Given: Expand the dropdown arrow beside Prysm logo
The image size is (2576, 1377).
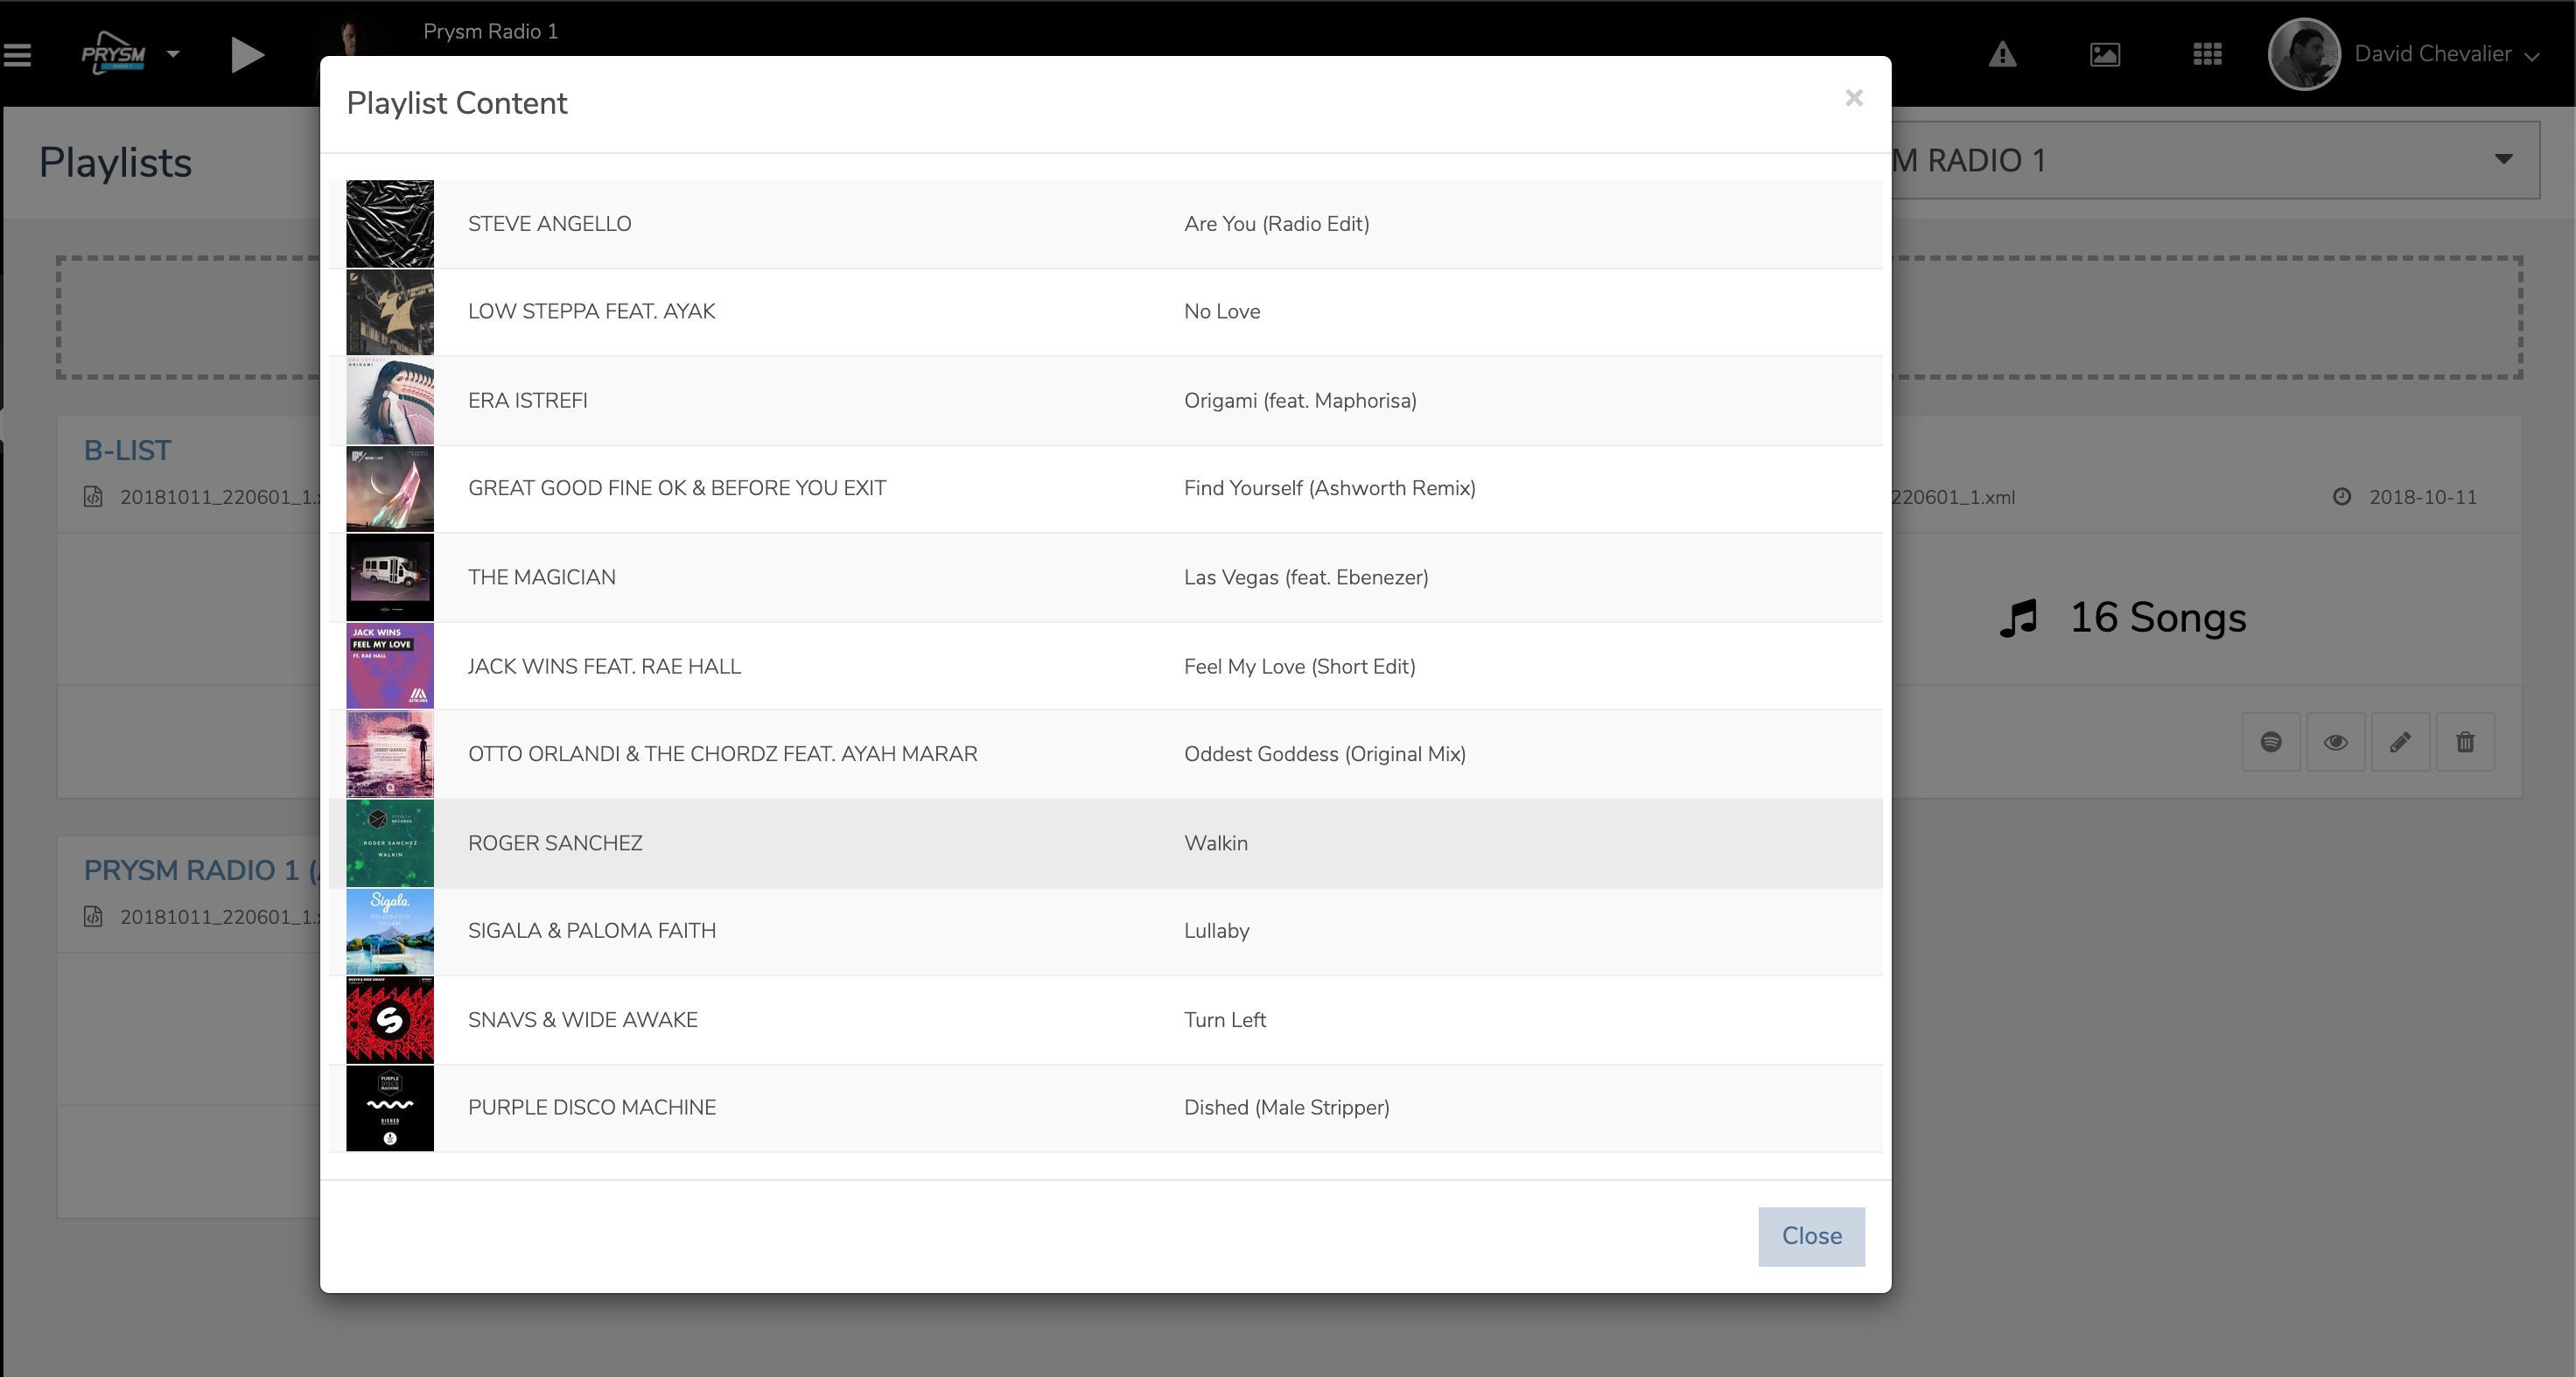Looking at the screenshot, I should tap(173, 54).
